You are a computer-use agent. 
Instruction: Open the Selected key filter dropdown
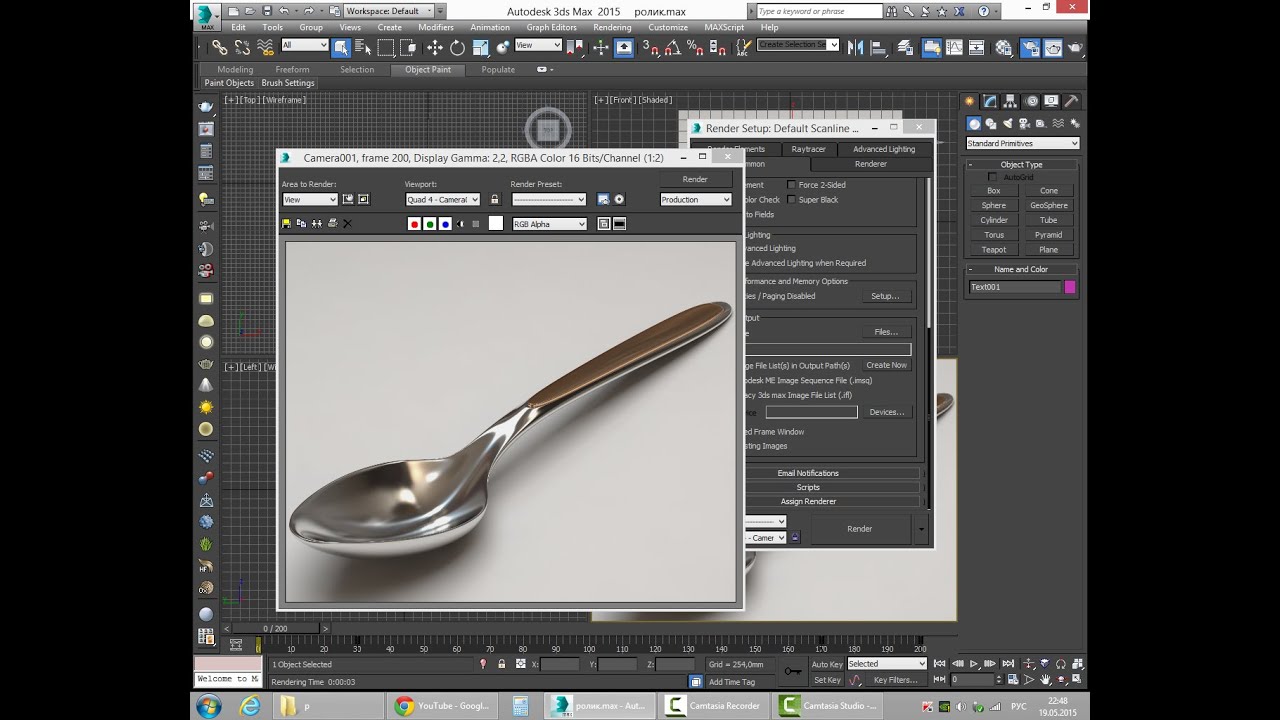pyautogui.click(x=887, y=664)
